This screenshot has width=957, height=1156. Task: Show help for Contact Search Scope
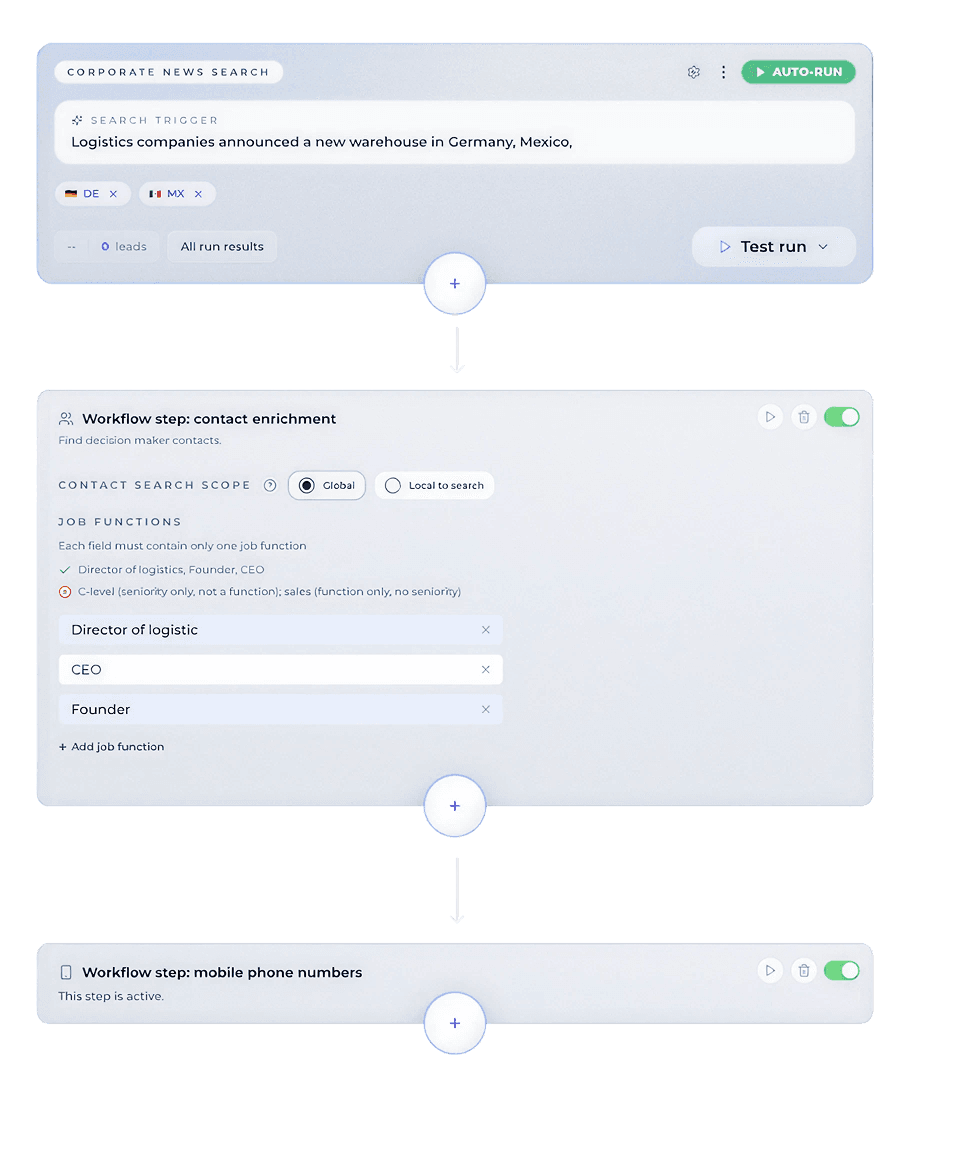coord(270,486)
